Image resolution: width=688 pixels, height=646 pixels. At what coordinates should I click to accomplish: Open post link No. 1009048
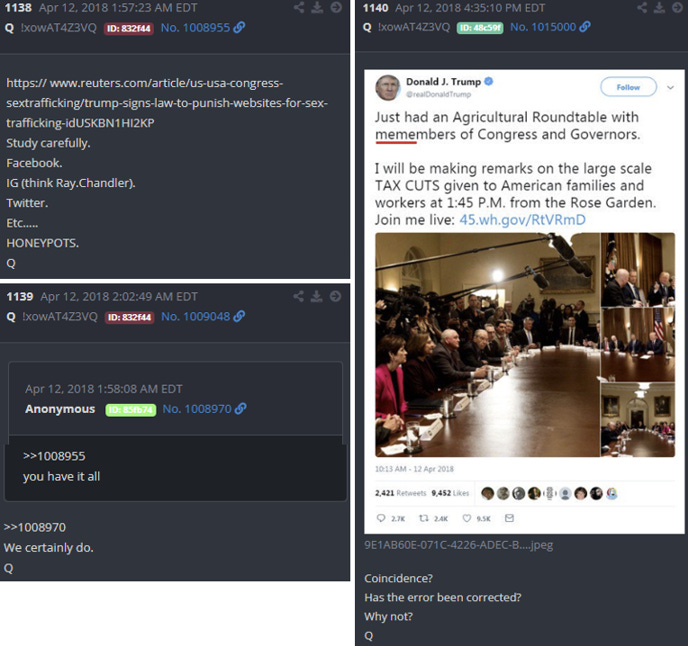203,316
